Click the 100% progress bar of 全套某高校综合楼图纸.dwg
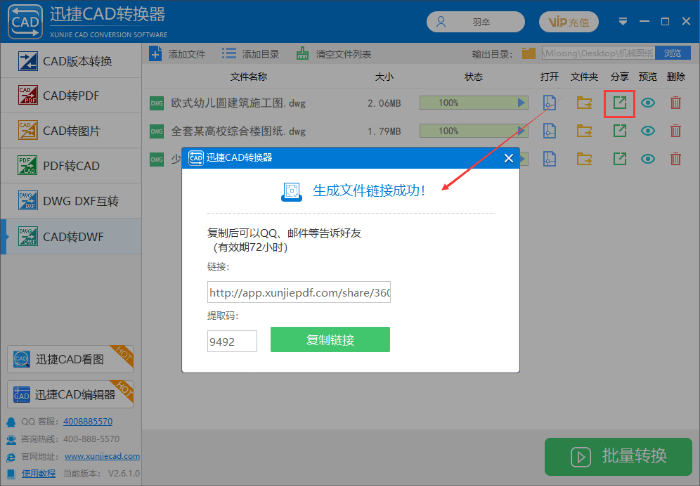Screen dimensions: 700x486 coord(474,131)
